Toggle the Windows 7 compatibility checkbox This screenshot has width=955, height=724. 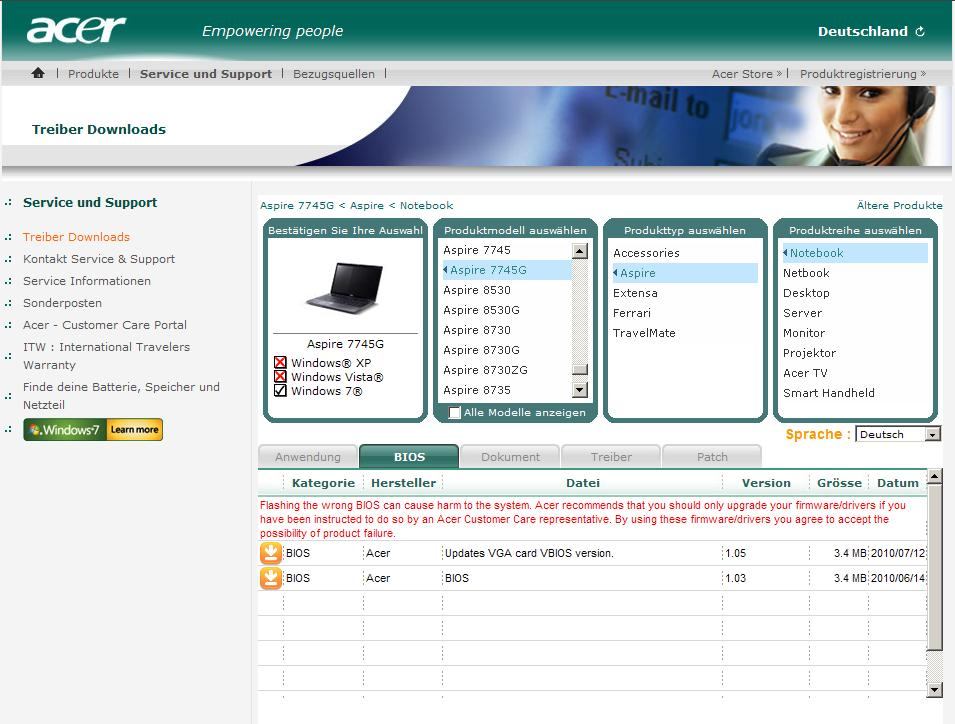(x=280, y=390)
